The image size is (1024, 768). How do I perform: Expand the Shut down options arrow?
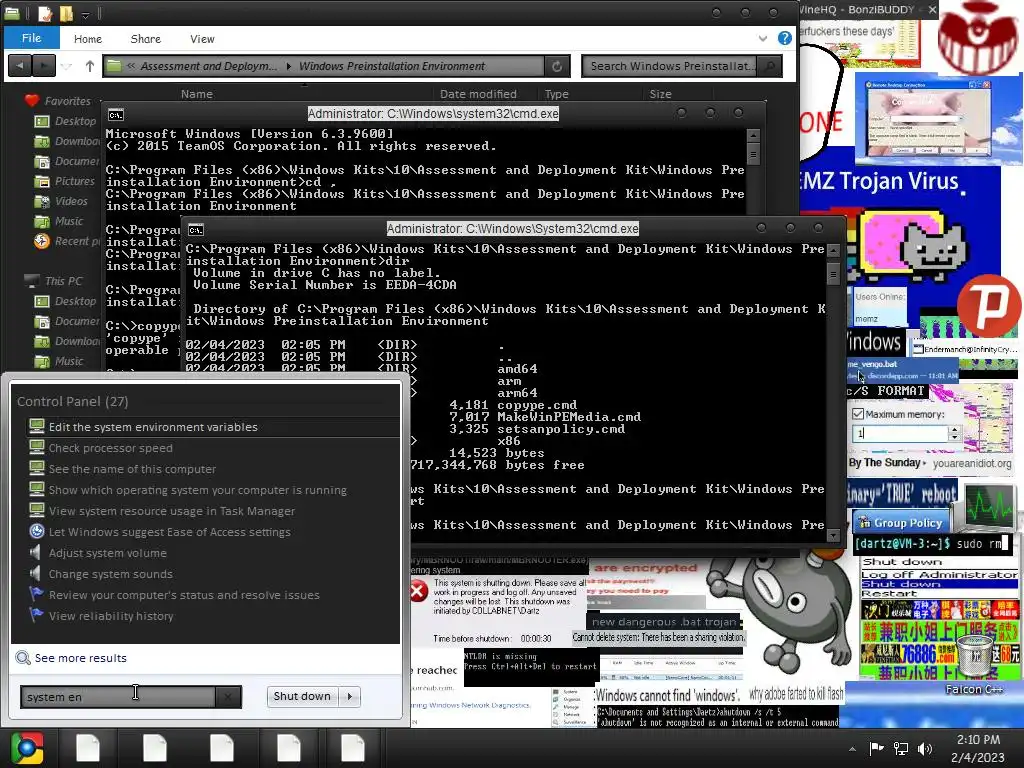click(350, 696)
